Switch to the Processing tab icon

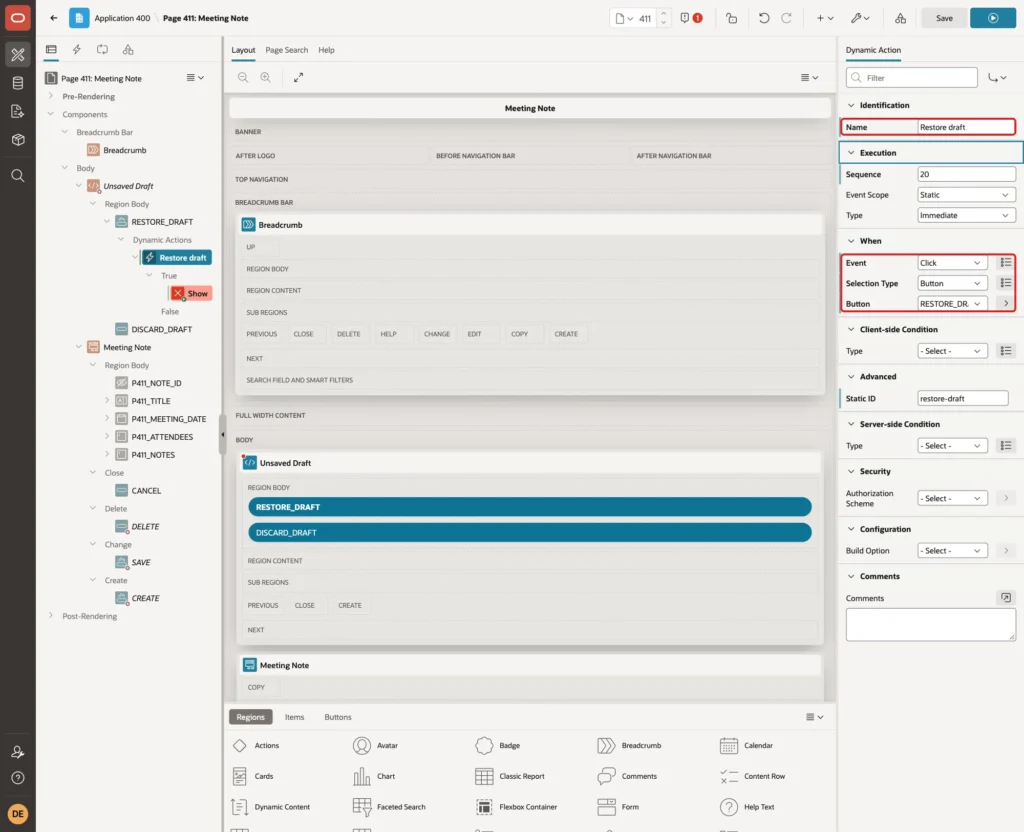102,50
